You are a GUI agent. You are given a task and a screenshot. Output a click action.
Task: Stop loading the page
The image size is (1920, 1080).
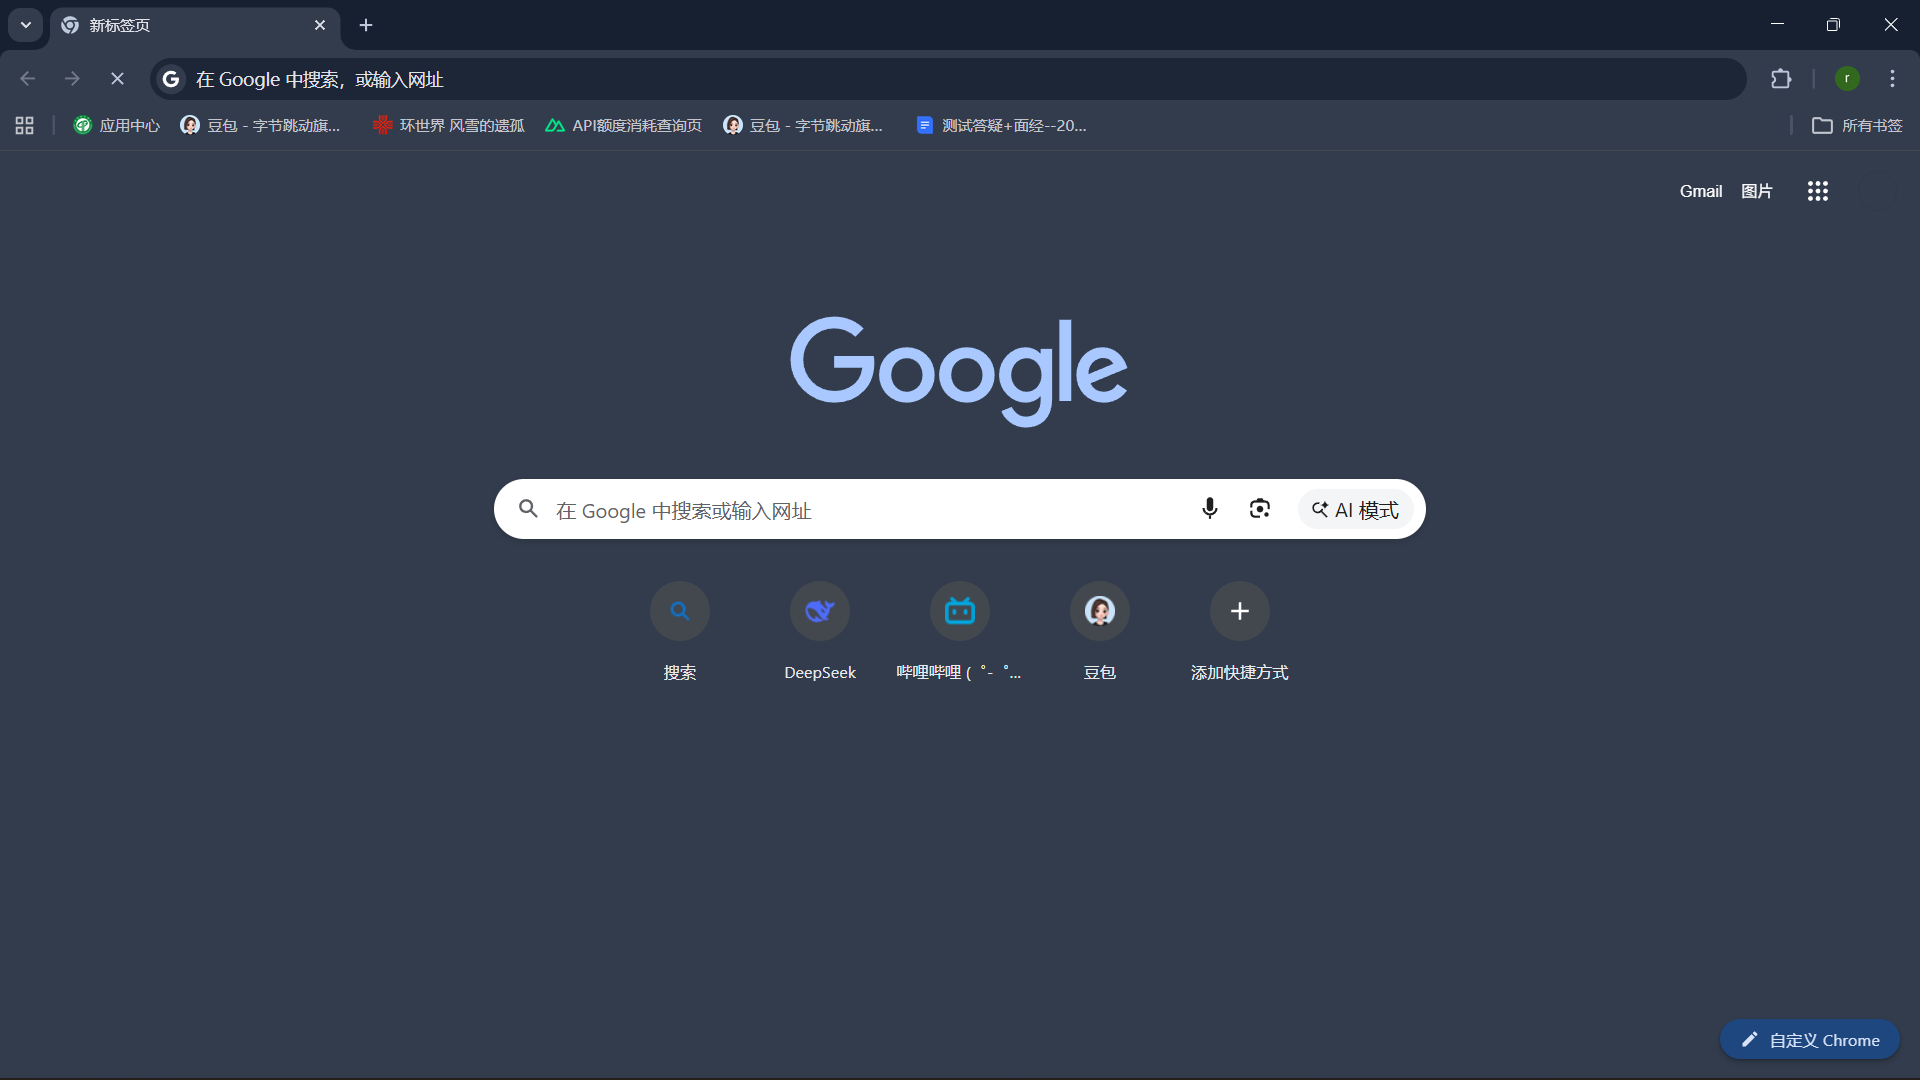(117, 79)
